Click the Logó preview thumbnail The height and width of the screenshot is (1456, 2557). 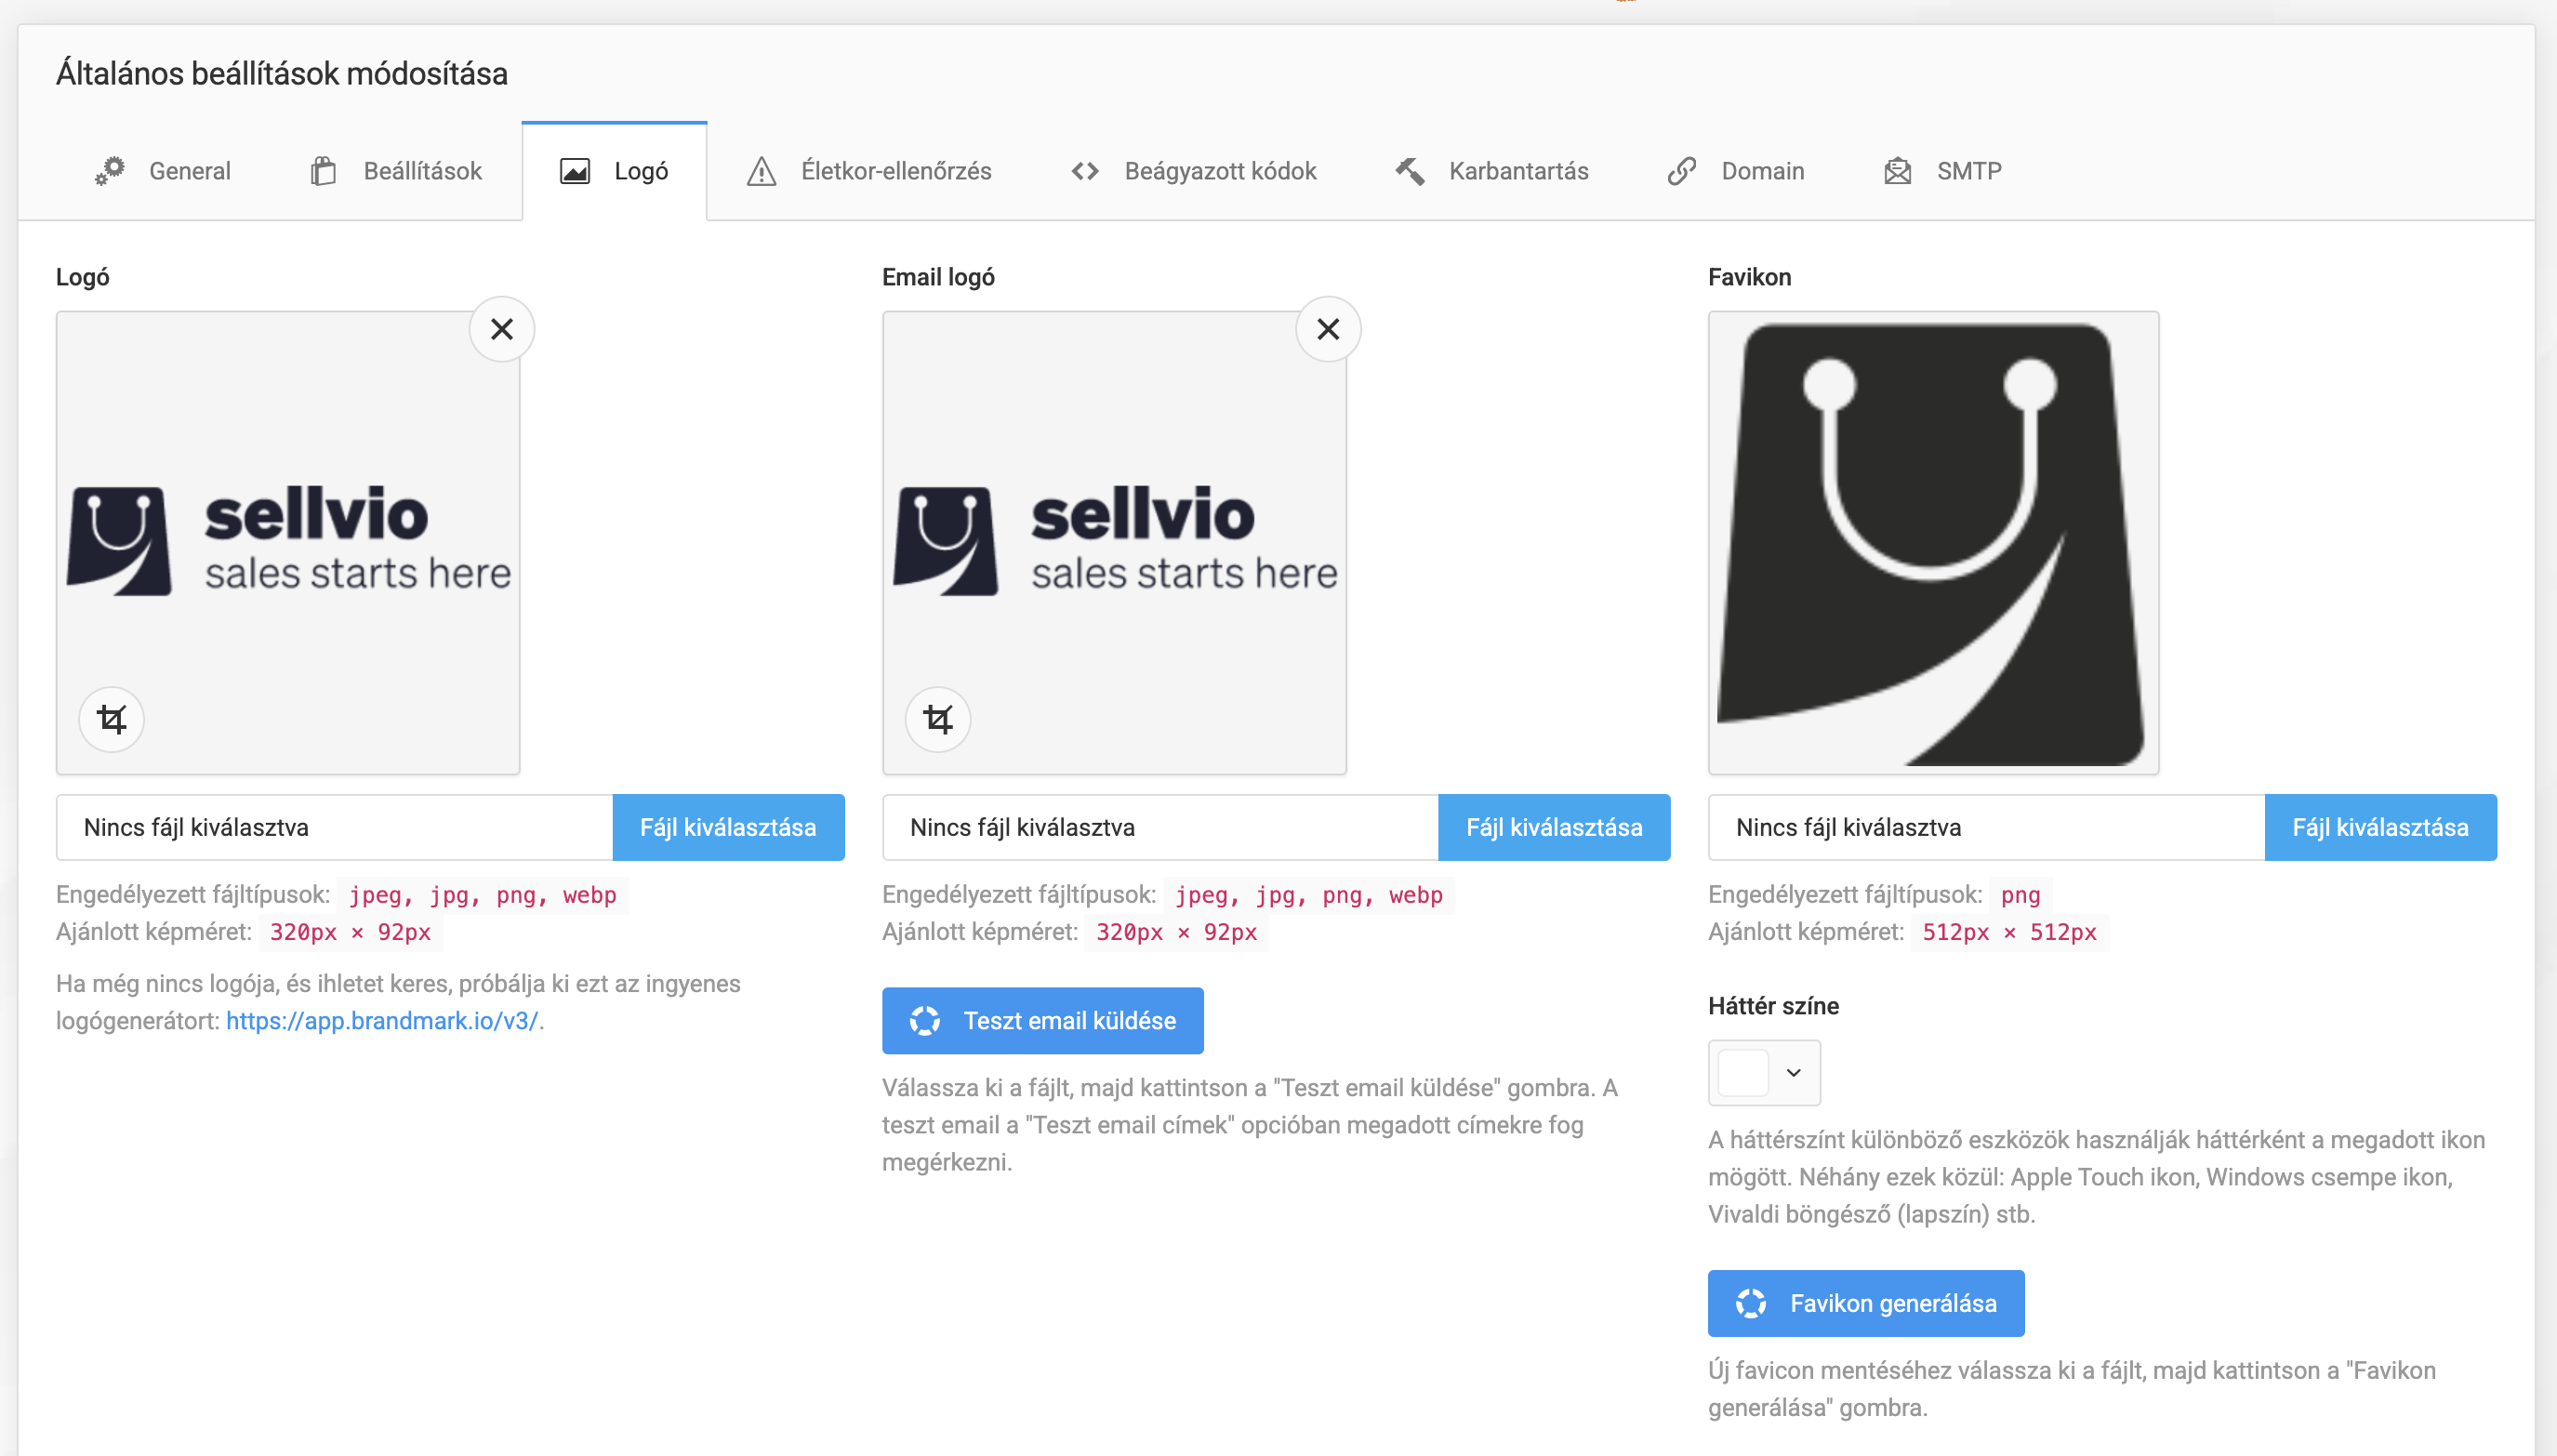pyautogui.click(x=288, y=543)
